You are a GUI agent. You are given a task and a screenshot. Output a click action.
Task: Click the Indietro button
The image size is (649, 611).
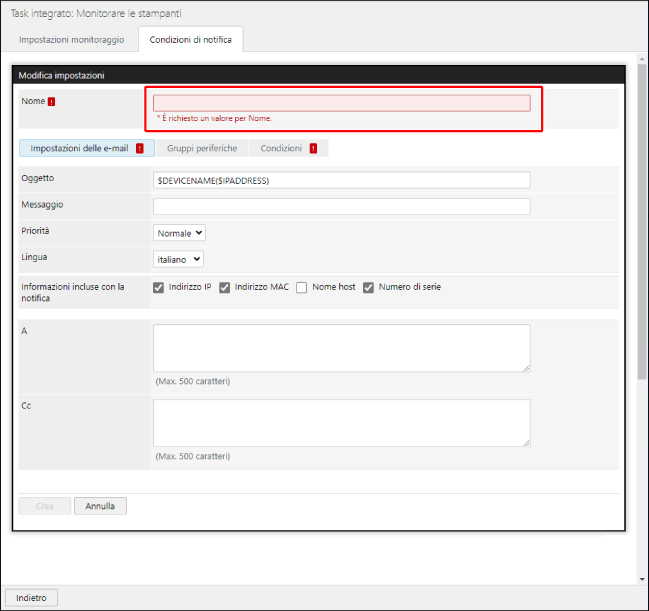pos(31,597)
